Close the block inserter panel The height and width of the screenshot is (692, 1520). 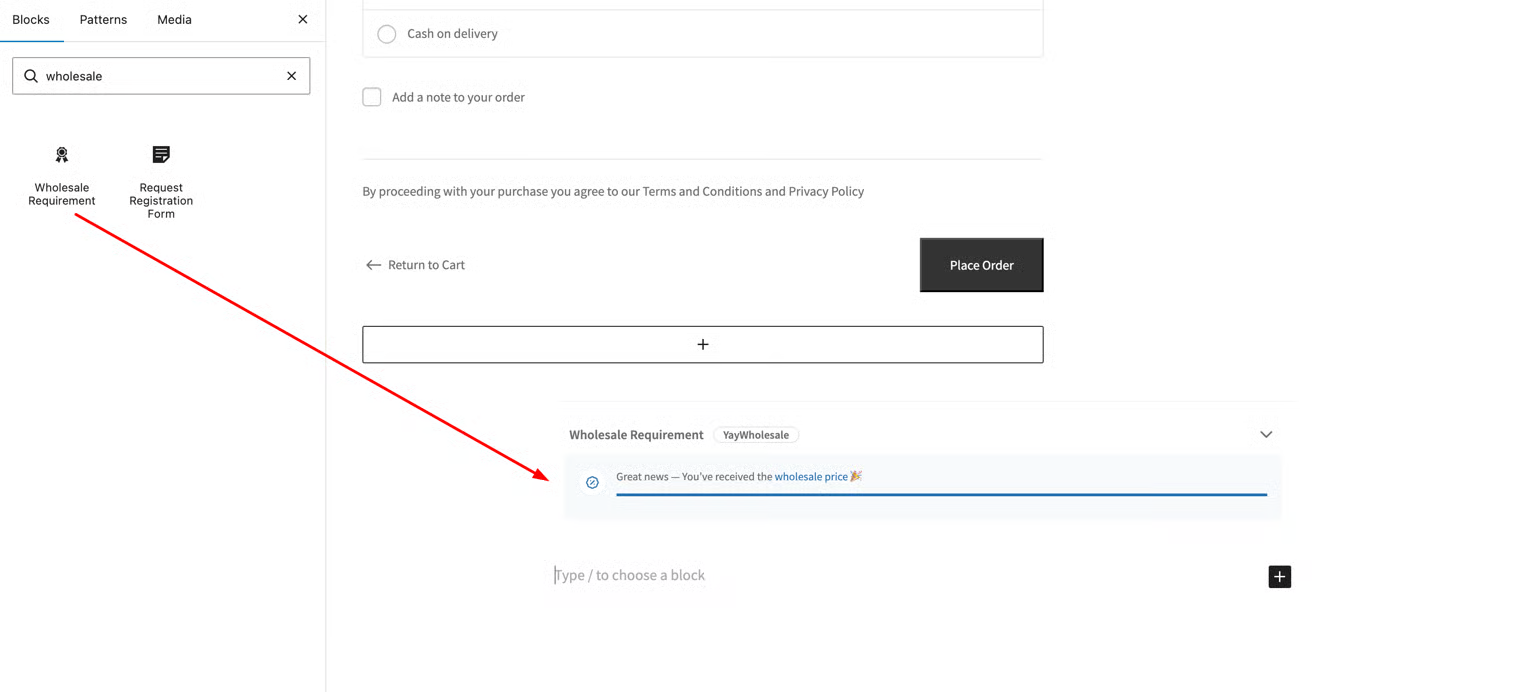pos(303,20)
